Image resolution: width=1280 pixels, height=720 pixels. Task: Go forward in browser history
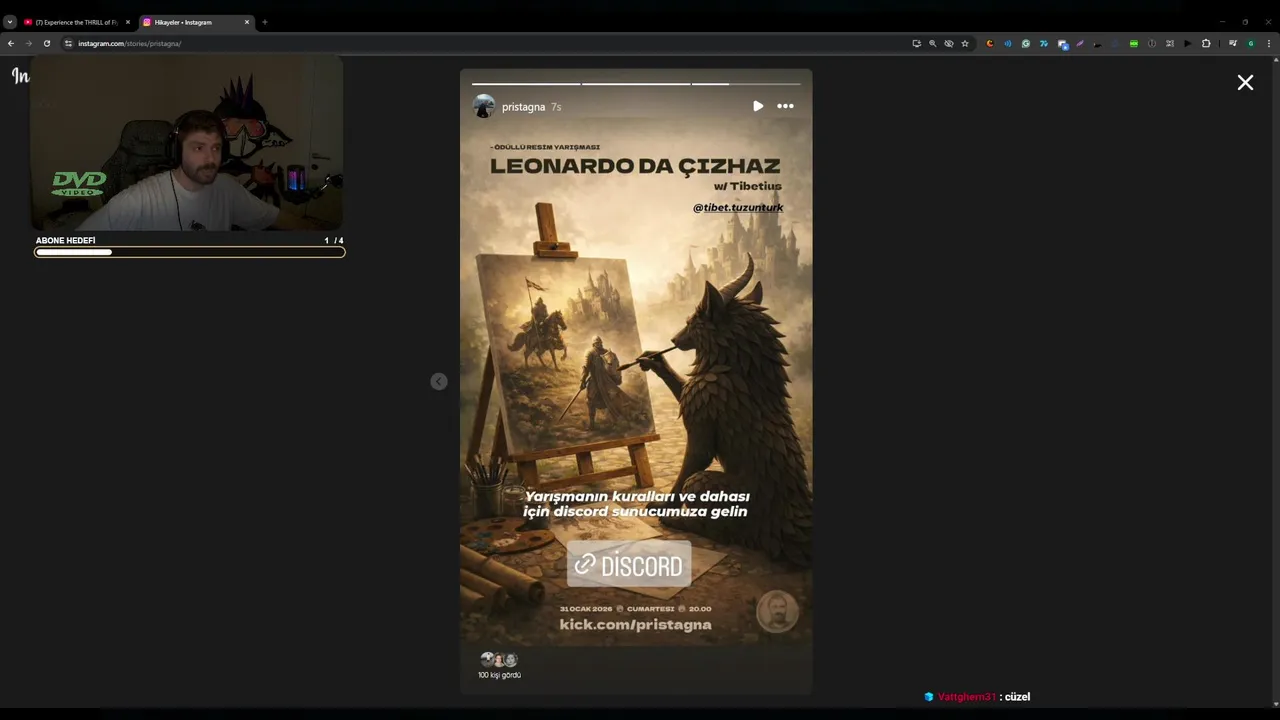click(29, 44)
